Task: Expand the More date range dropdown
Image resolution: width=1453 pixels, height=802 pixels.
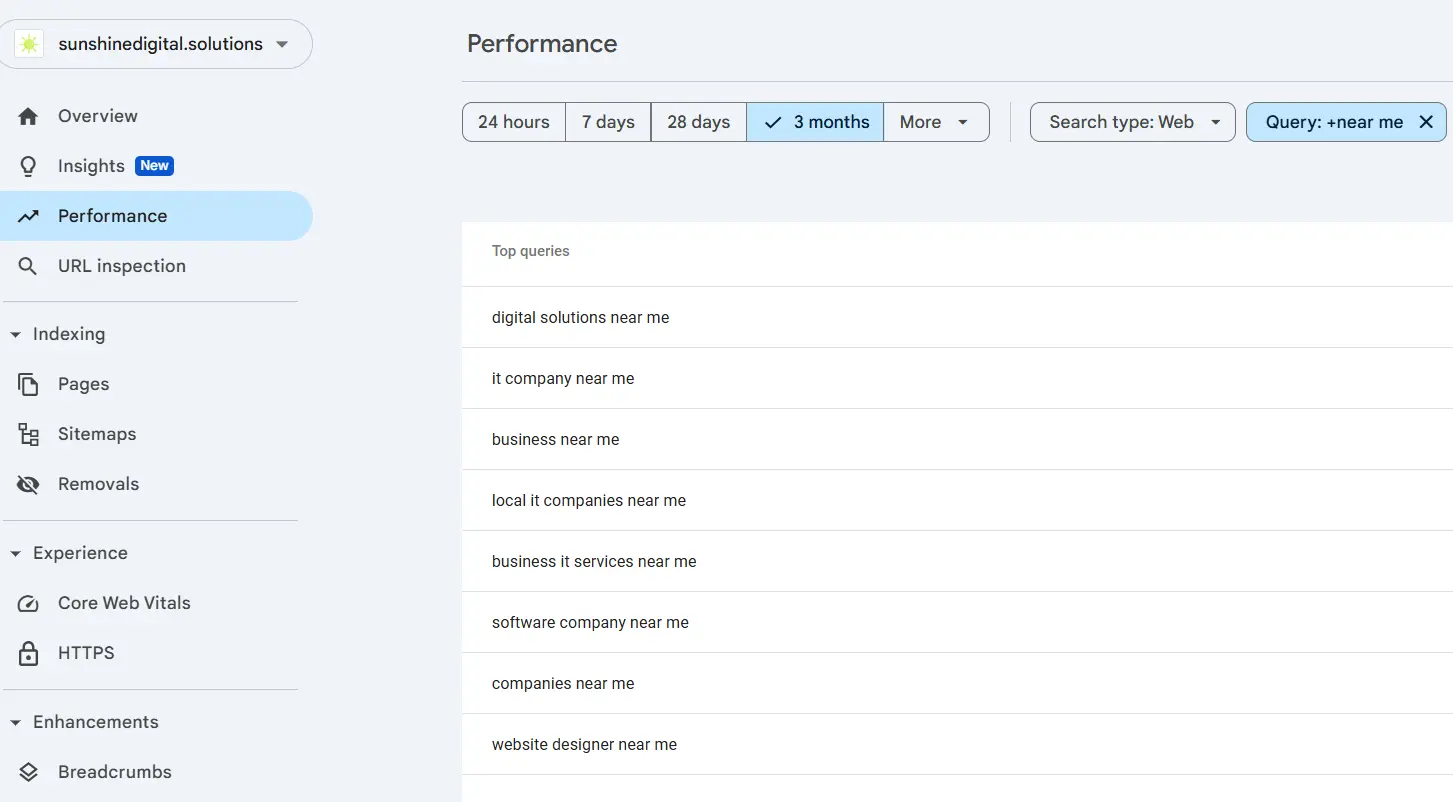Action: 935,121
